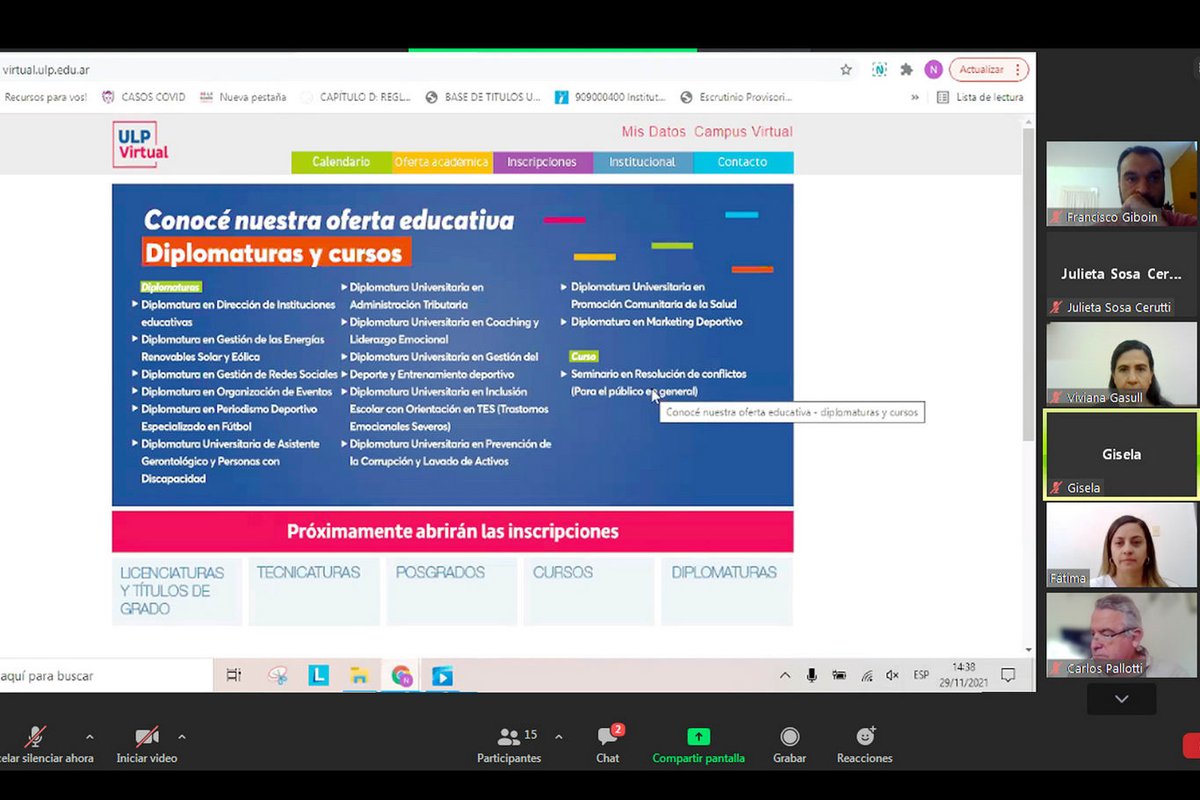Select the Institucional tab

pos(642,162)
